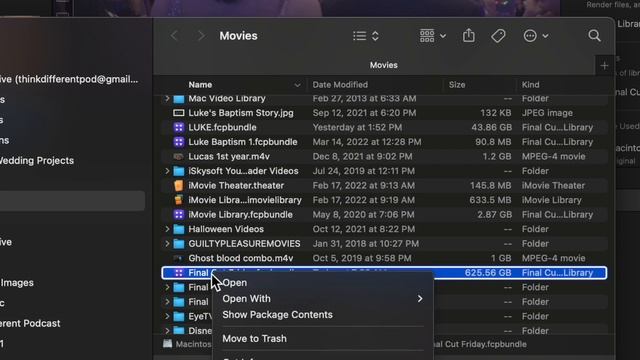This screenshot has width=640, height=360.
Task: Open the Open With submenu
Action: [x=322, y=299]
